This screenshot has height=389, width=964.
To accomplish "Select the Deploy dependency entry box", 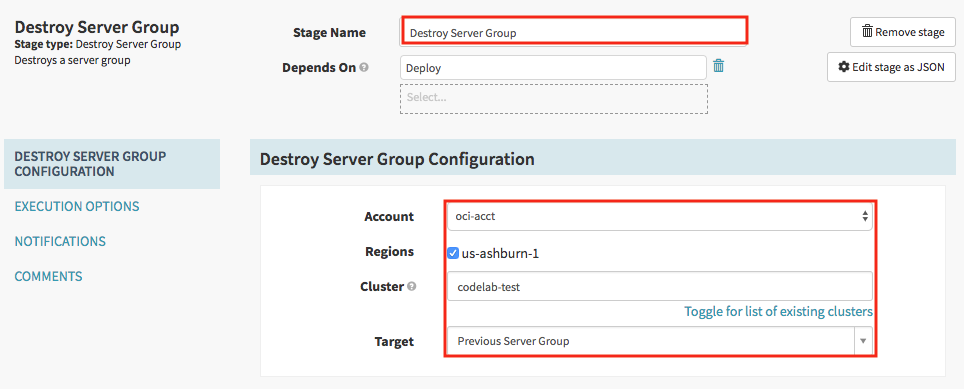I will [x=553, y=68].
